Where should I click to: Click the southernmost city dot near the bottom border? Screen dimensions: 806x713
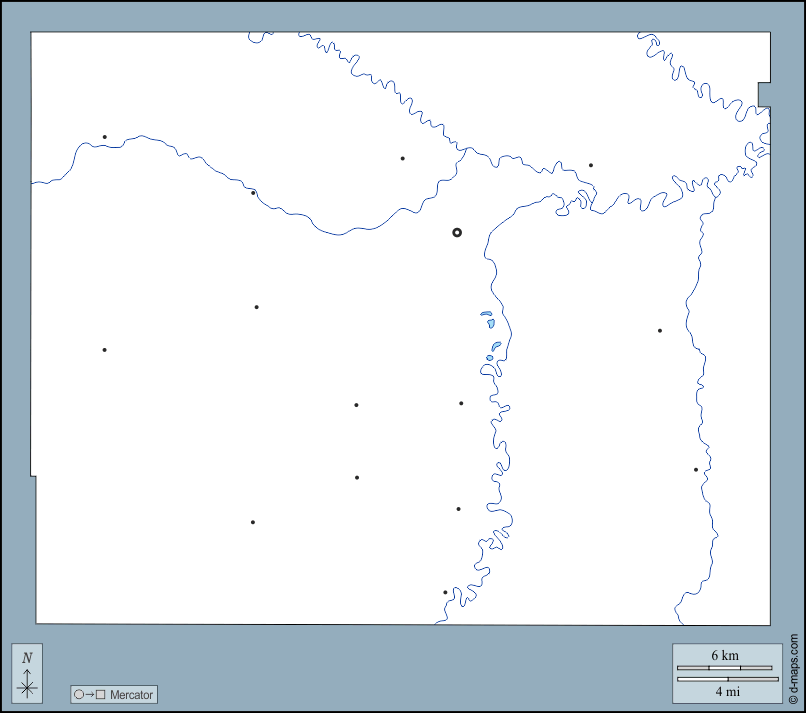coord(445,592)
